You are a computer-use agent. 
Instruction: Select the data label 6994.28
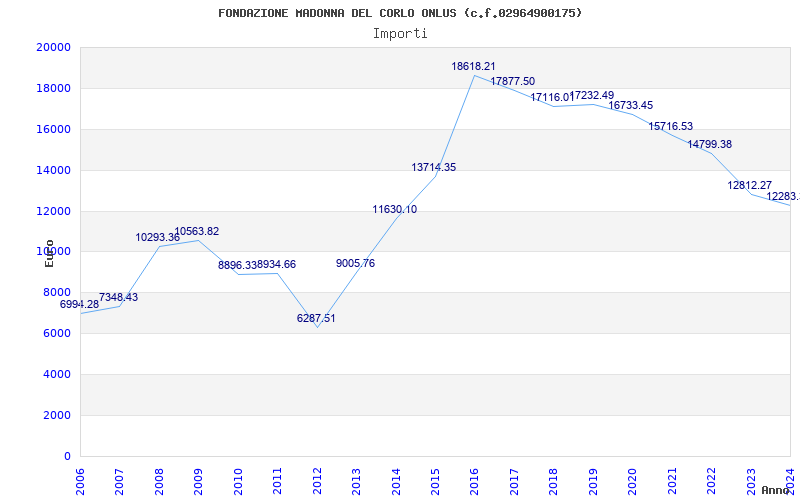click(79, 305)
